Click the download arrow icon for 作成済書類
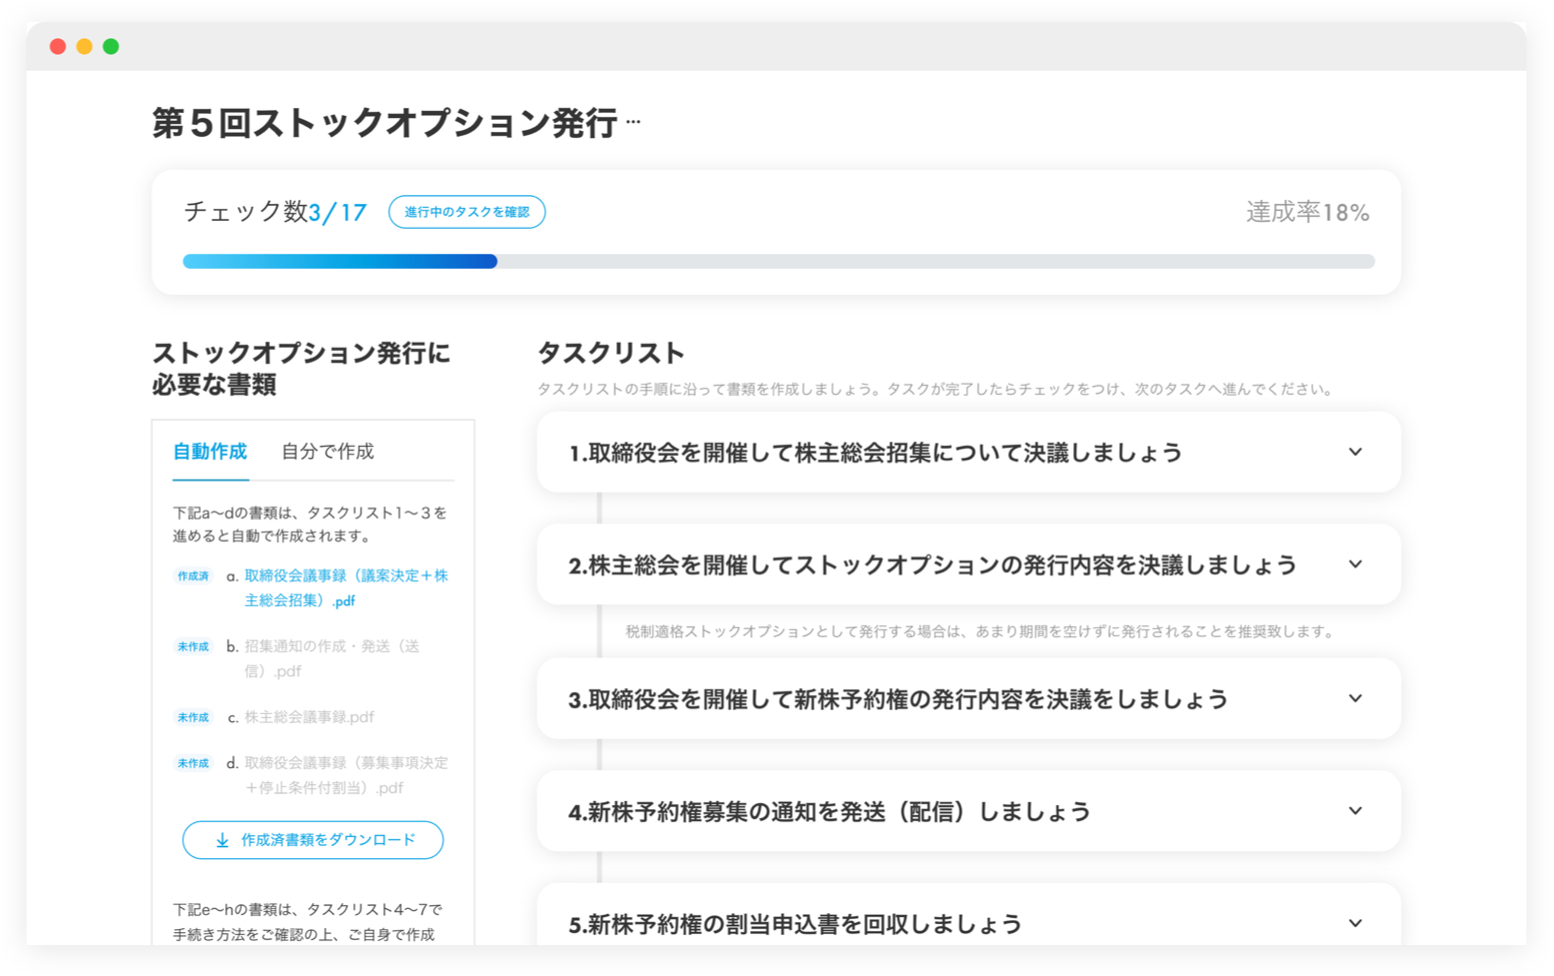 [x=222, y=840]
